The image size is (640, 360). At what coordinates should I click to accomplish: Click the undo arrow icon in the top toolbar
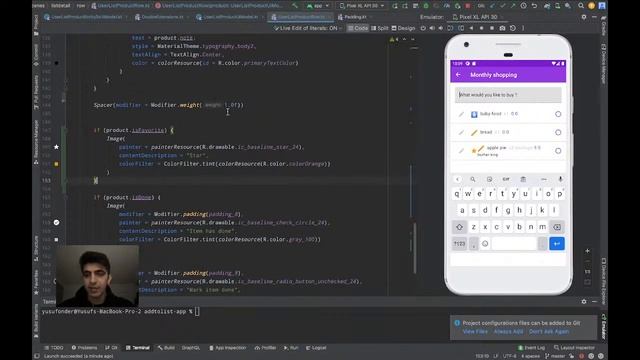(x=534, y=6)
